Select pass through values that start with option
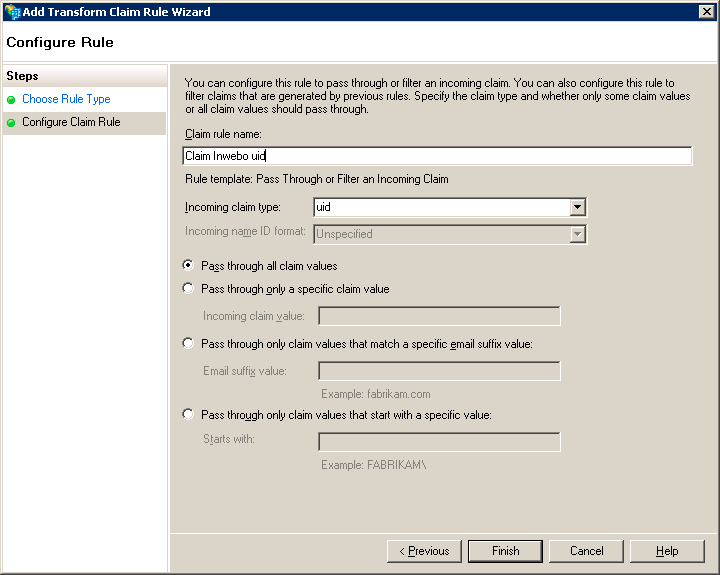 pos(188,415)
